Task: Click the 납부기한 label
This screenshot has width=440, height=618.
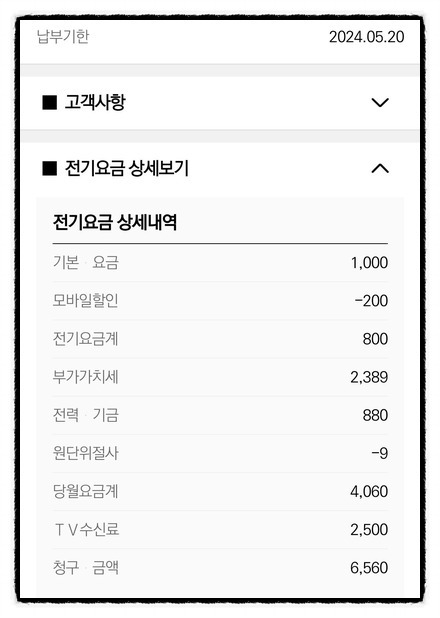Action: pos(63,36)
